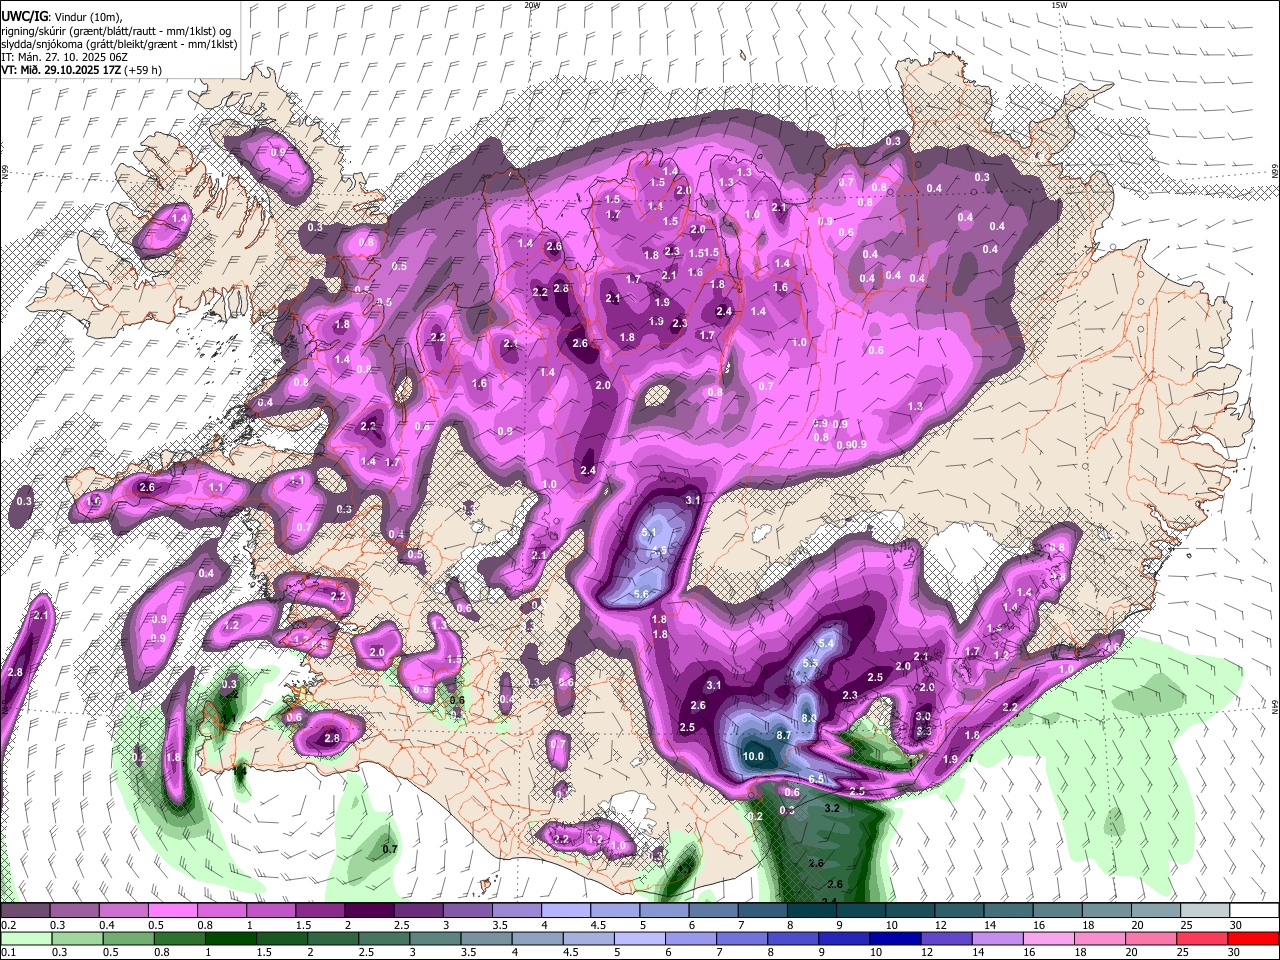
Task: Click the '5.1' value on the map
Action: [648, 533]
